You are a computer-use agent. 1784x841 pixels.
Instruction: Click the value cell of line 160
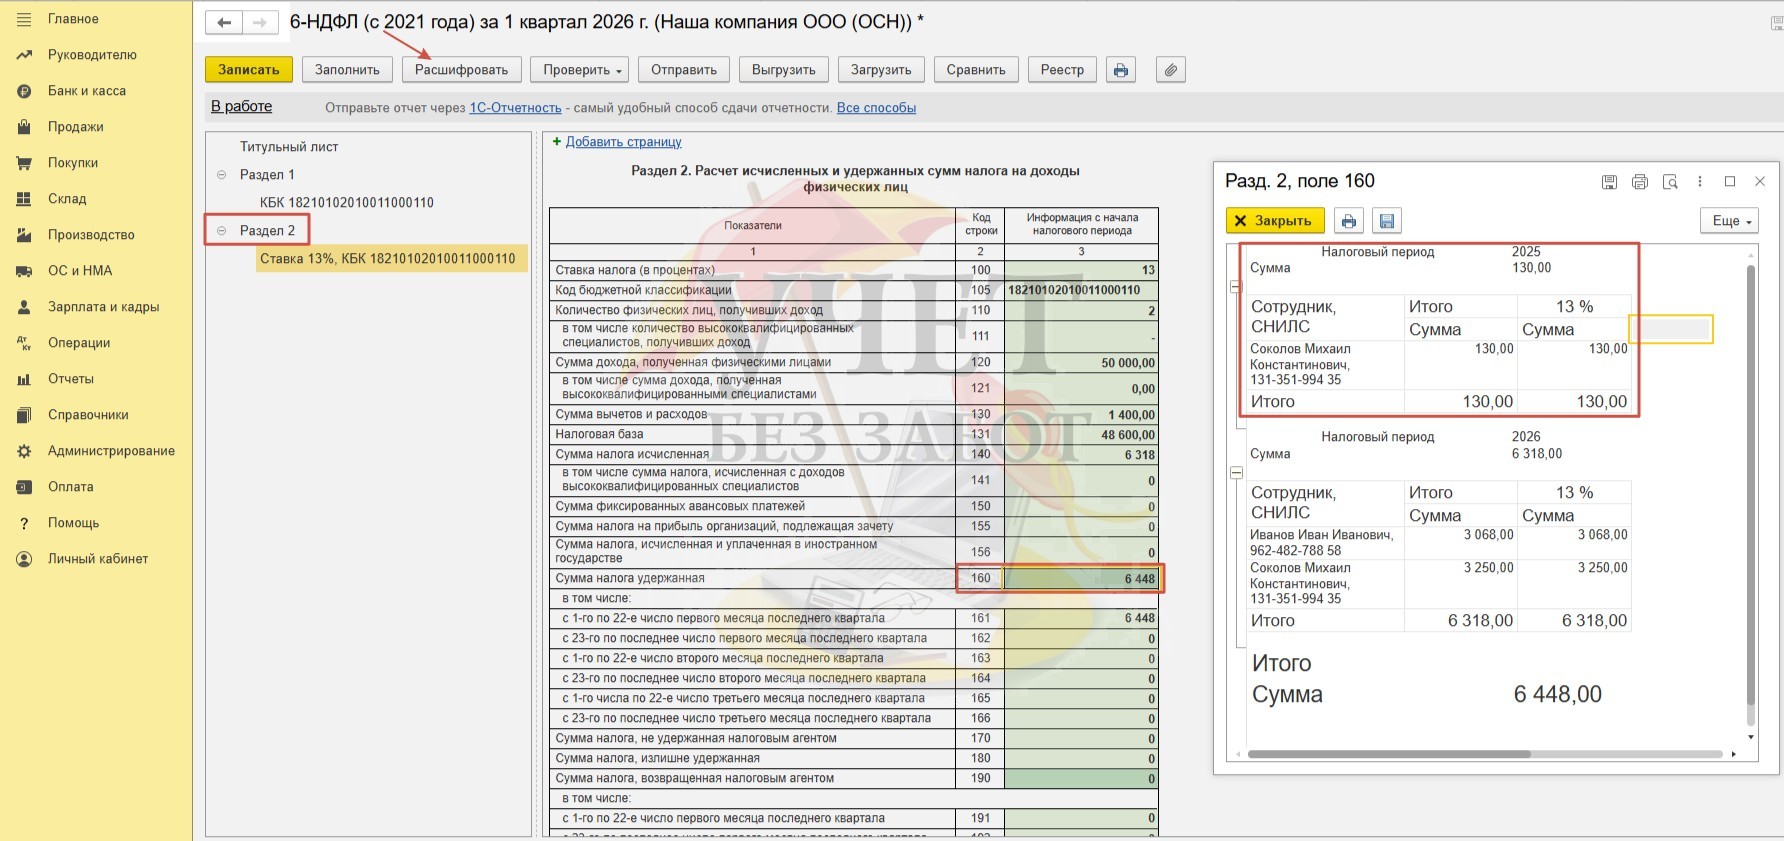click(1081, 579)
